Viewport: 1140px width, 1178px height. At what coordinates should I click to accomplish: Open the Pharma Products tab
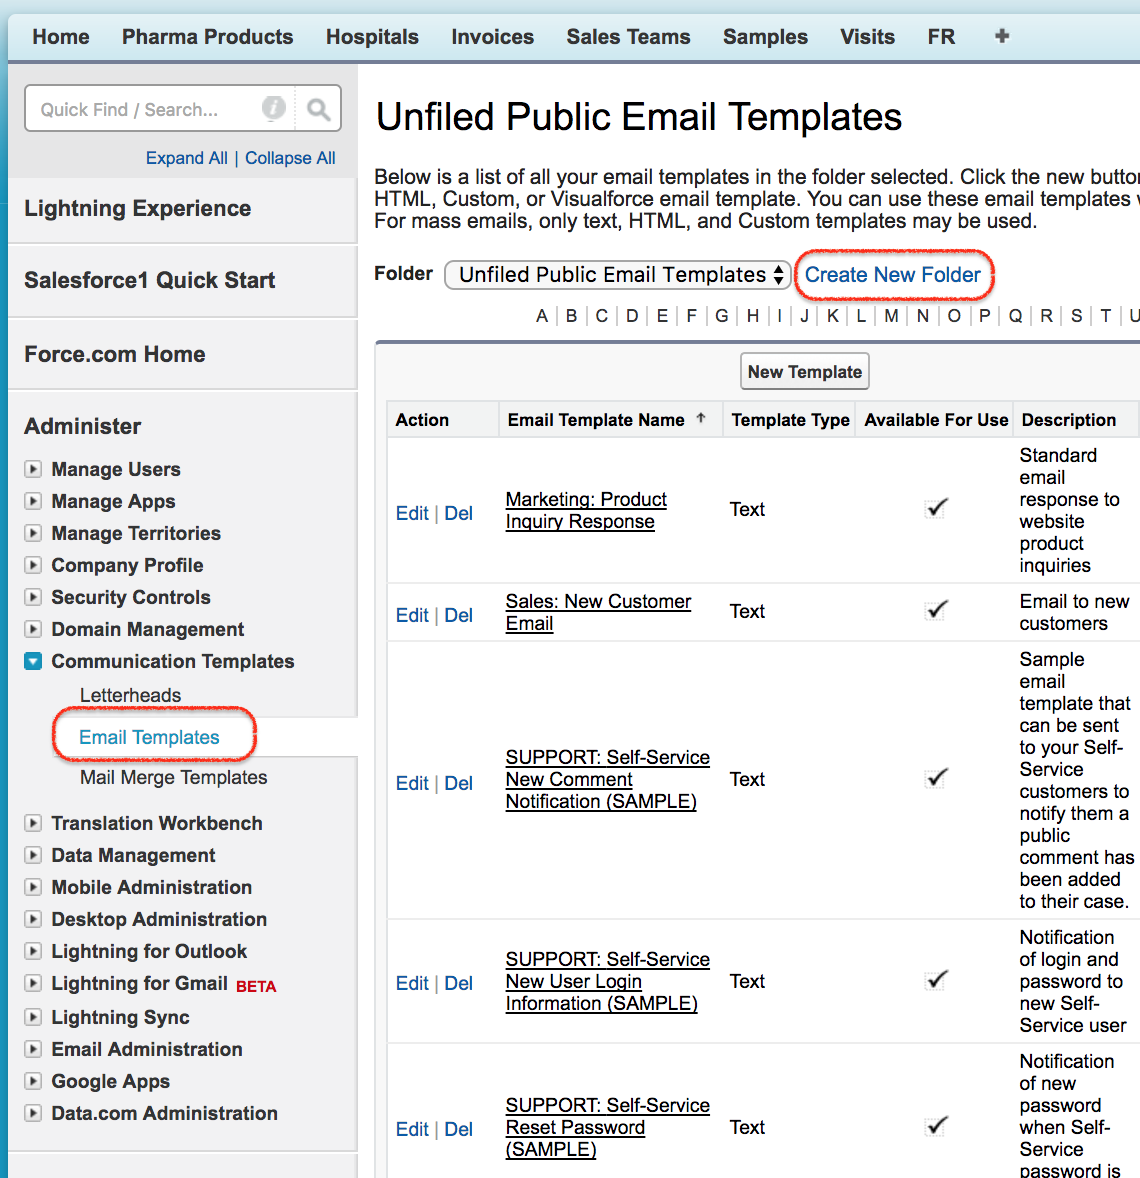click(207, 37)
